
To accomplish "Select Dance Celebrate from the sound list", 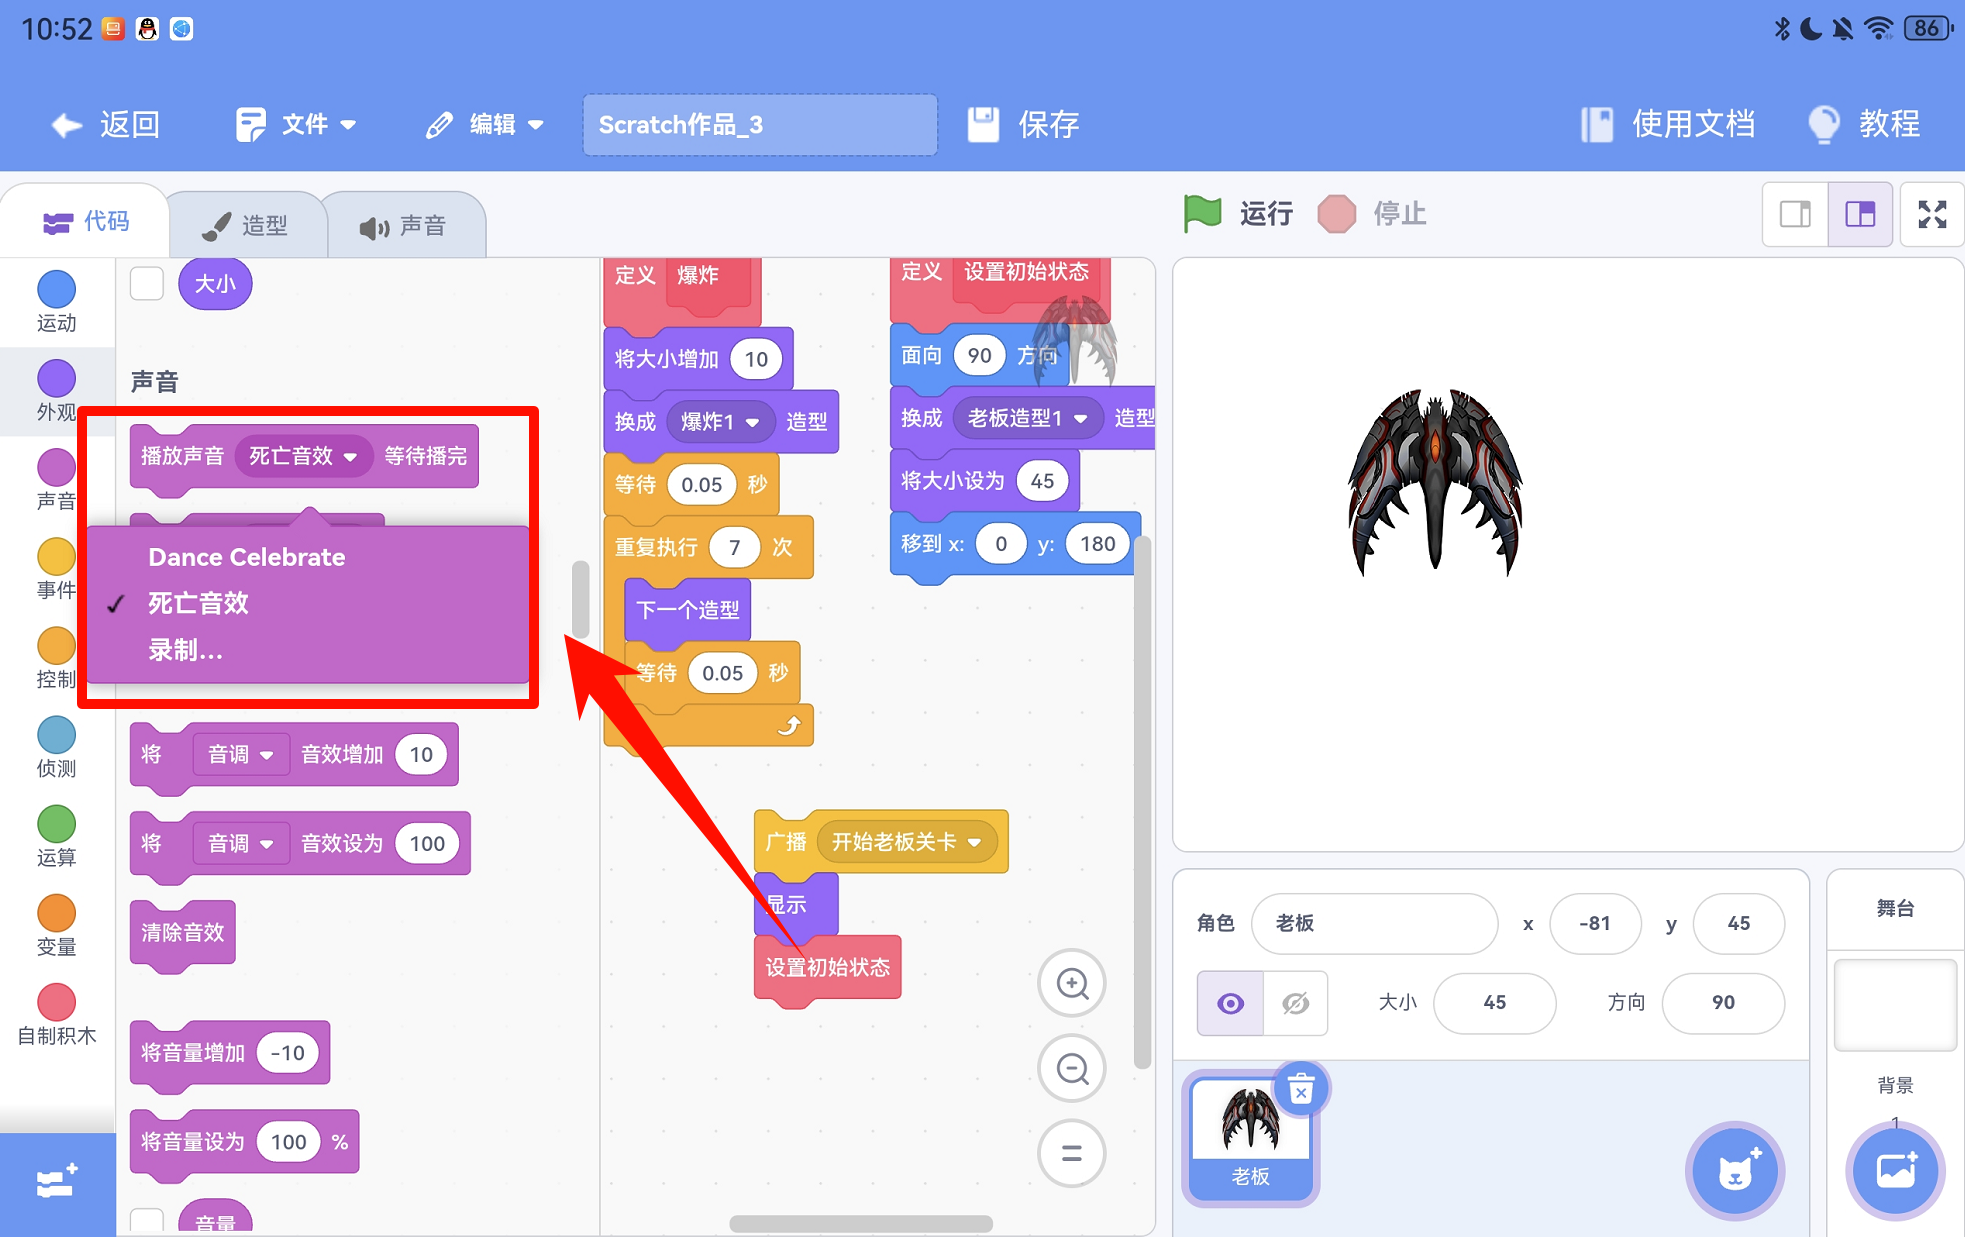I will (247, 557).
